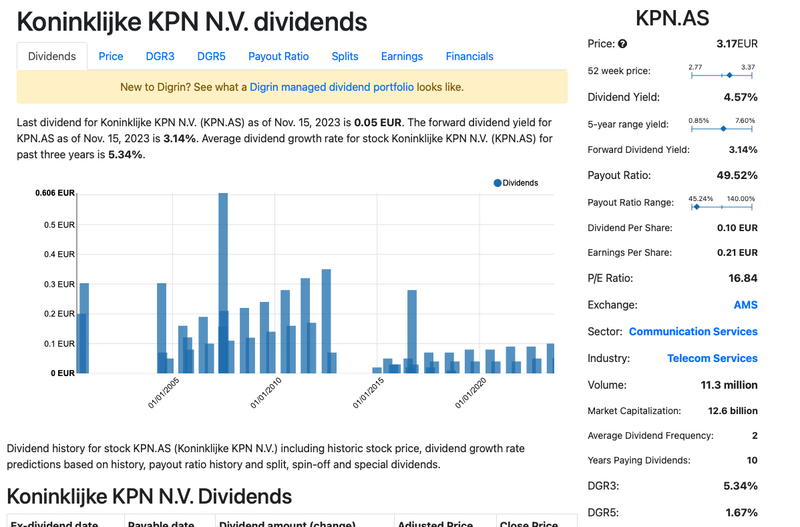The height and width of the screenshot is (527, 800).
Task: Click the 01/01/2020 axis label
Action: 471,393
